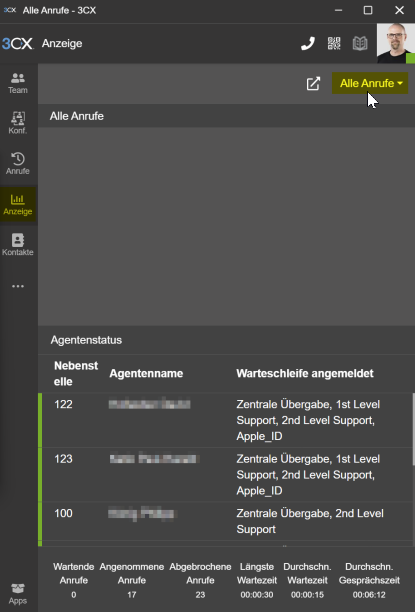The height and width of the screenshot is (612, 417).
Task: Select the Anzeige panel icon
Action: (18, 204)
